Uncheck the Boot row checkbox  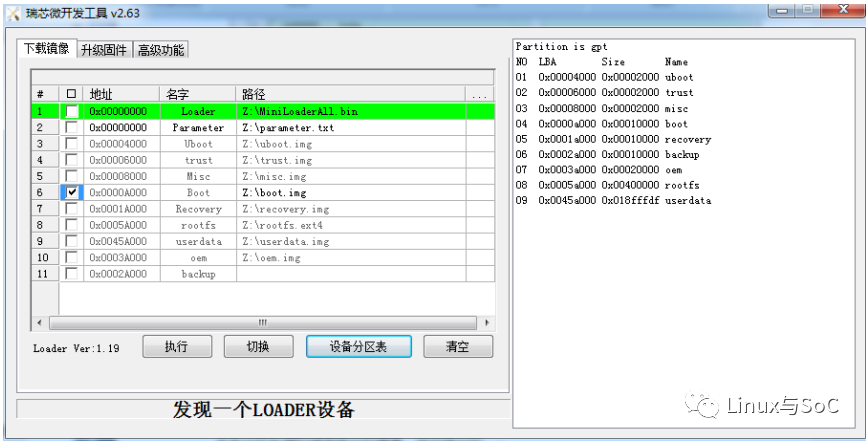(x=72, y=192)
